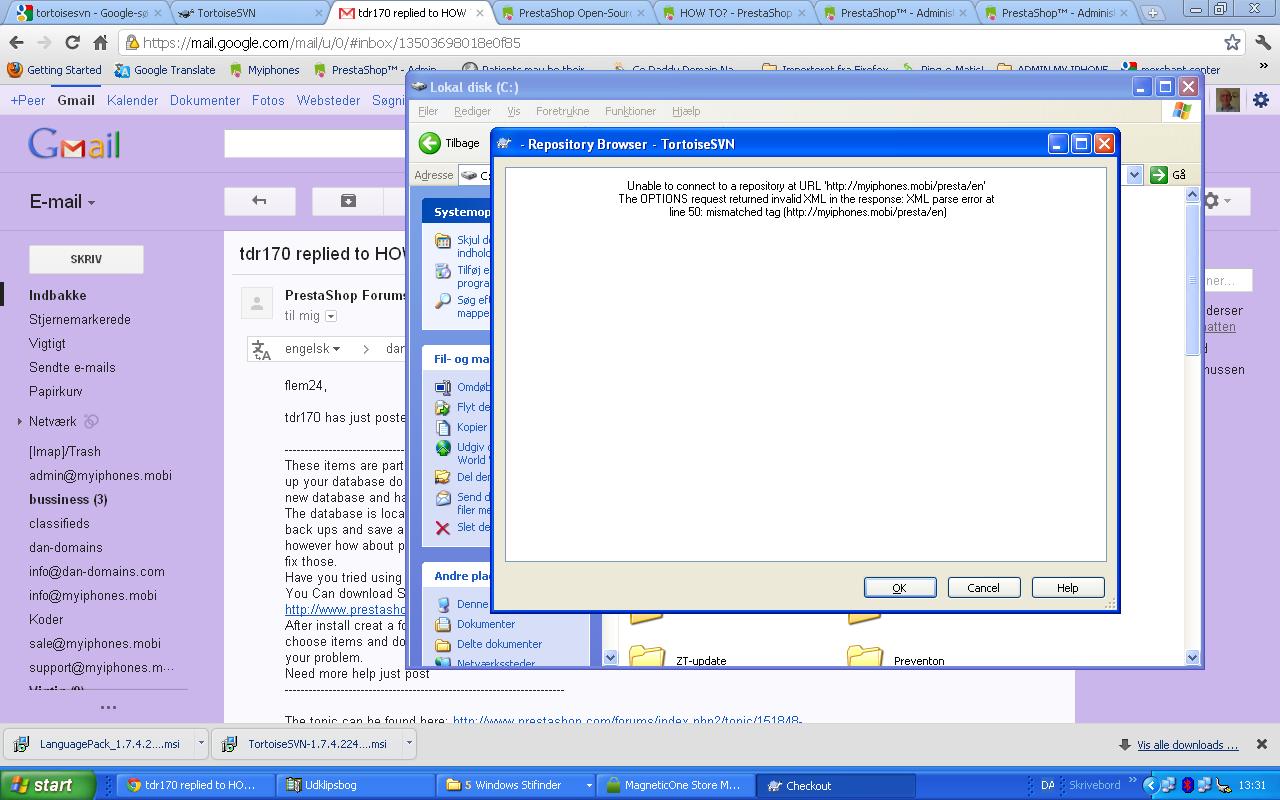Open Windows start menu
Viewport: 1280px width, 800px height.
pyautogui.click(x=47, y=785)
